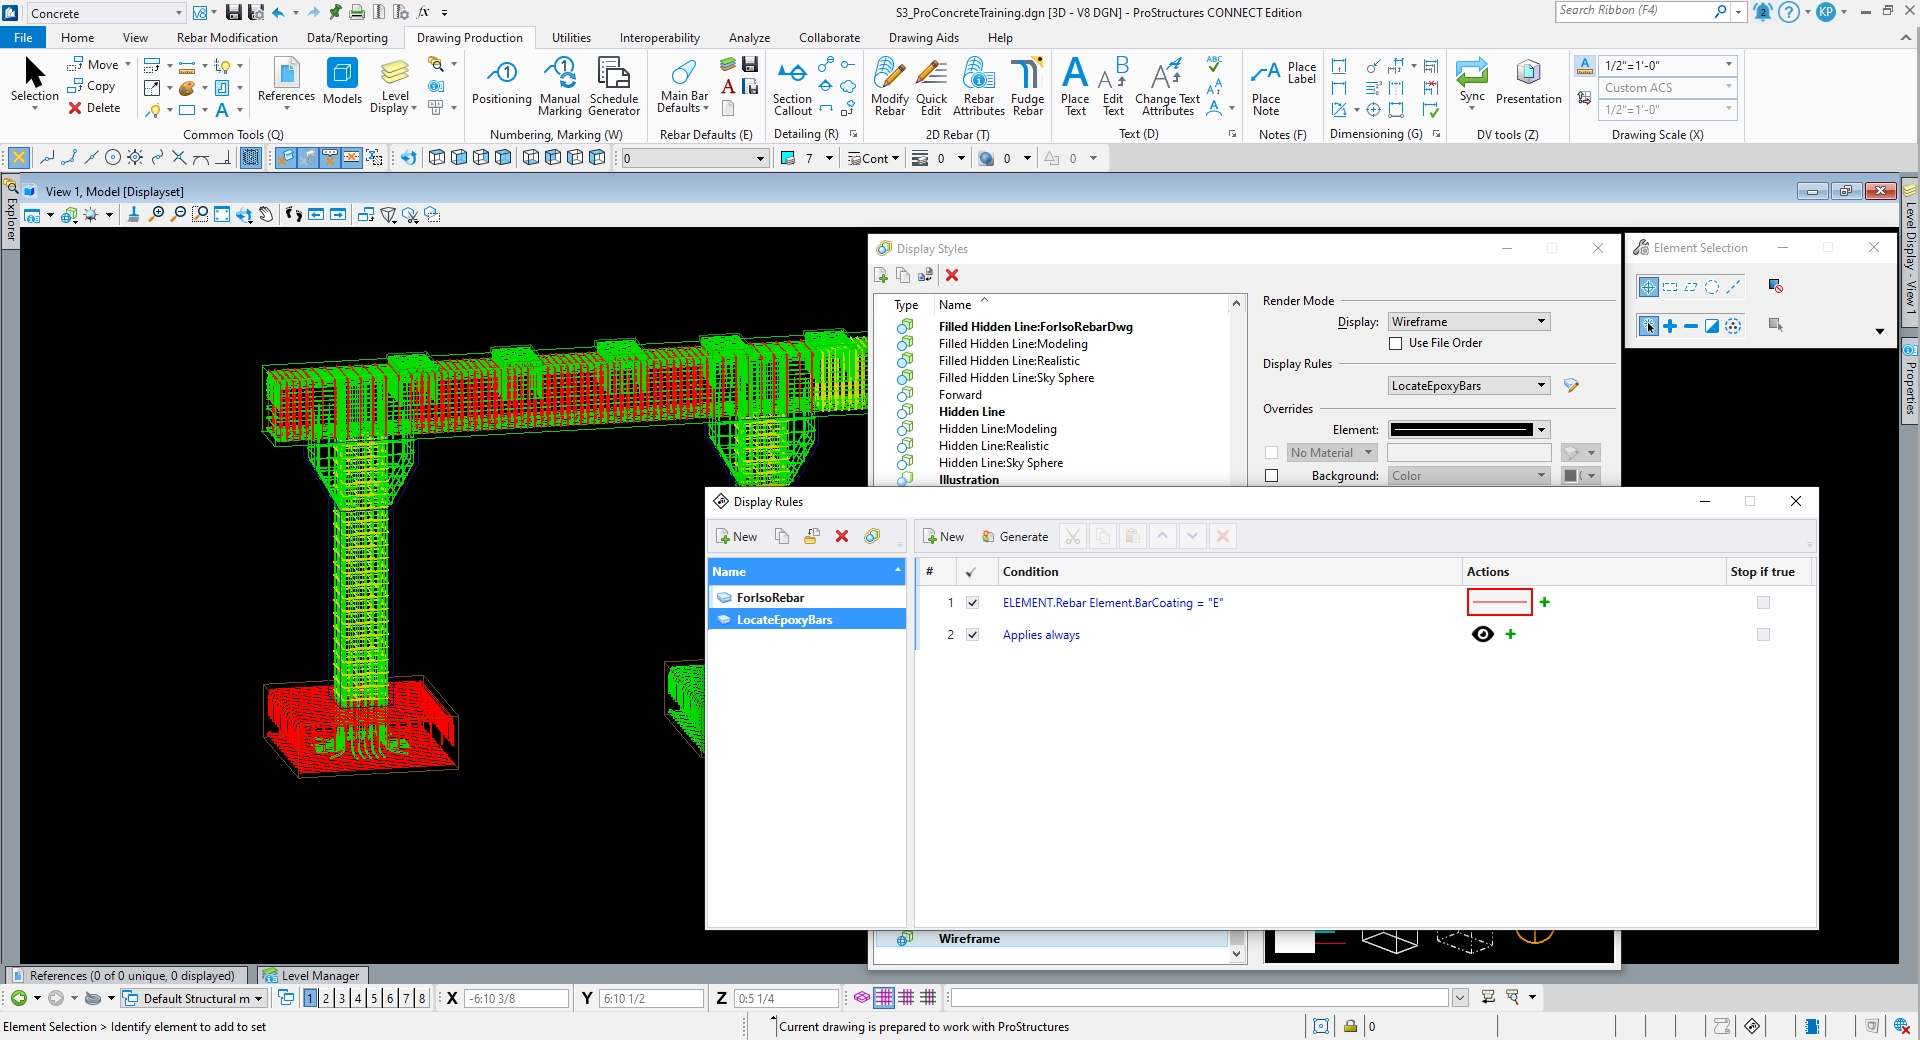Click the Copy command

(x=92, y=86)
